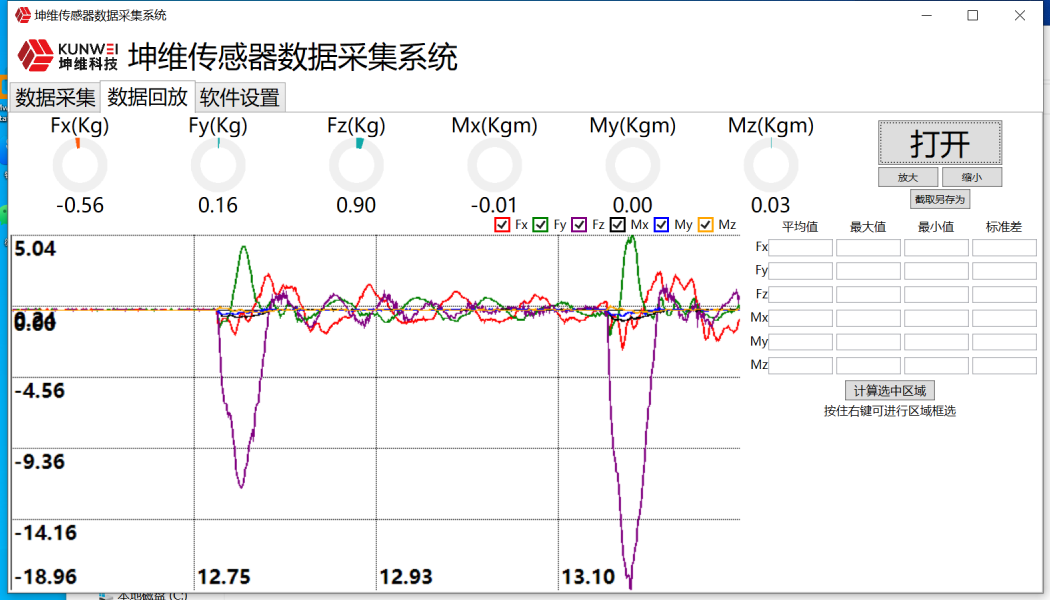Open the 软件设置 tab
The image size is (1050, 600).
240,97
